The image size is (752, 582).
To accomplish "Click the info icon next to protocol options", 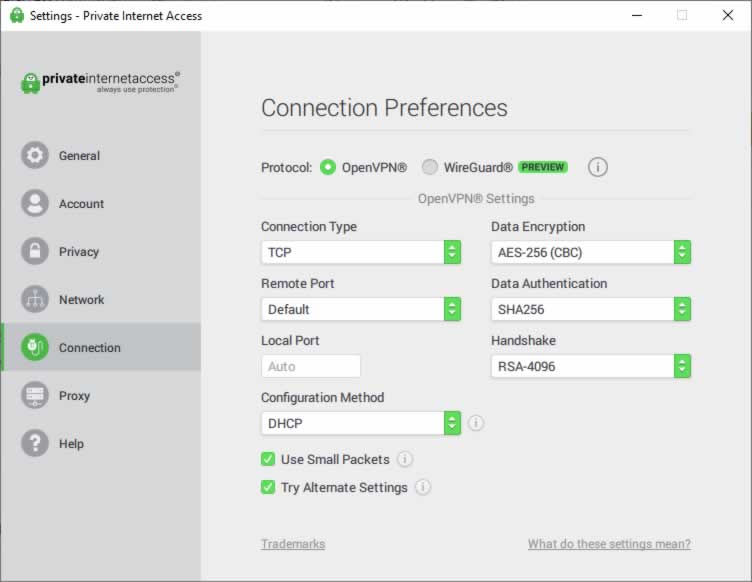I will tap(598, 167).
